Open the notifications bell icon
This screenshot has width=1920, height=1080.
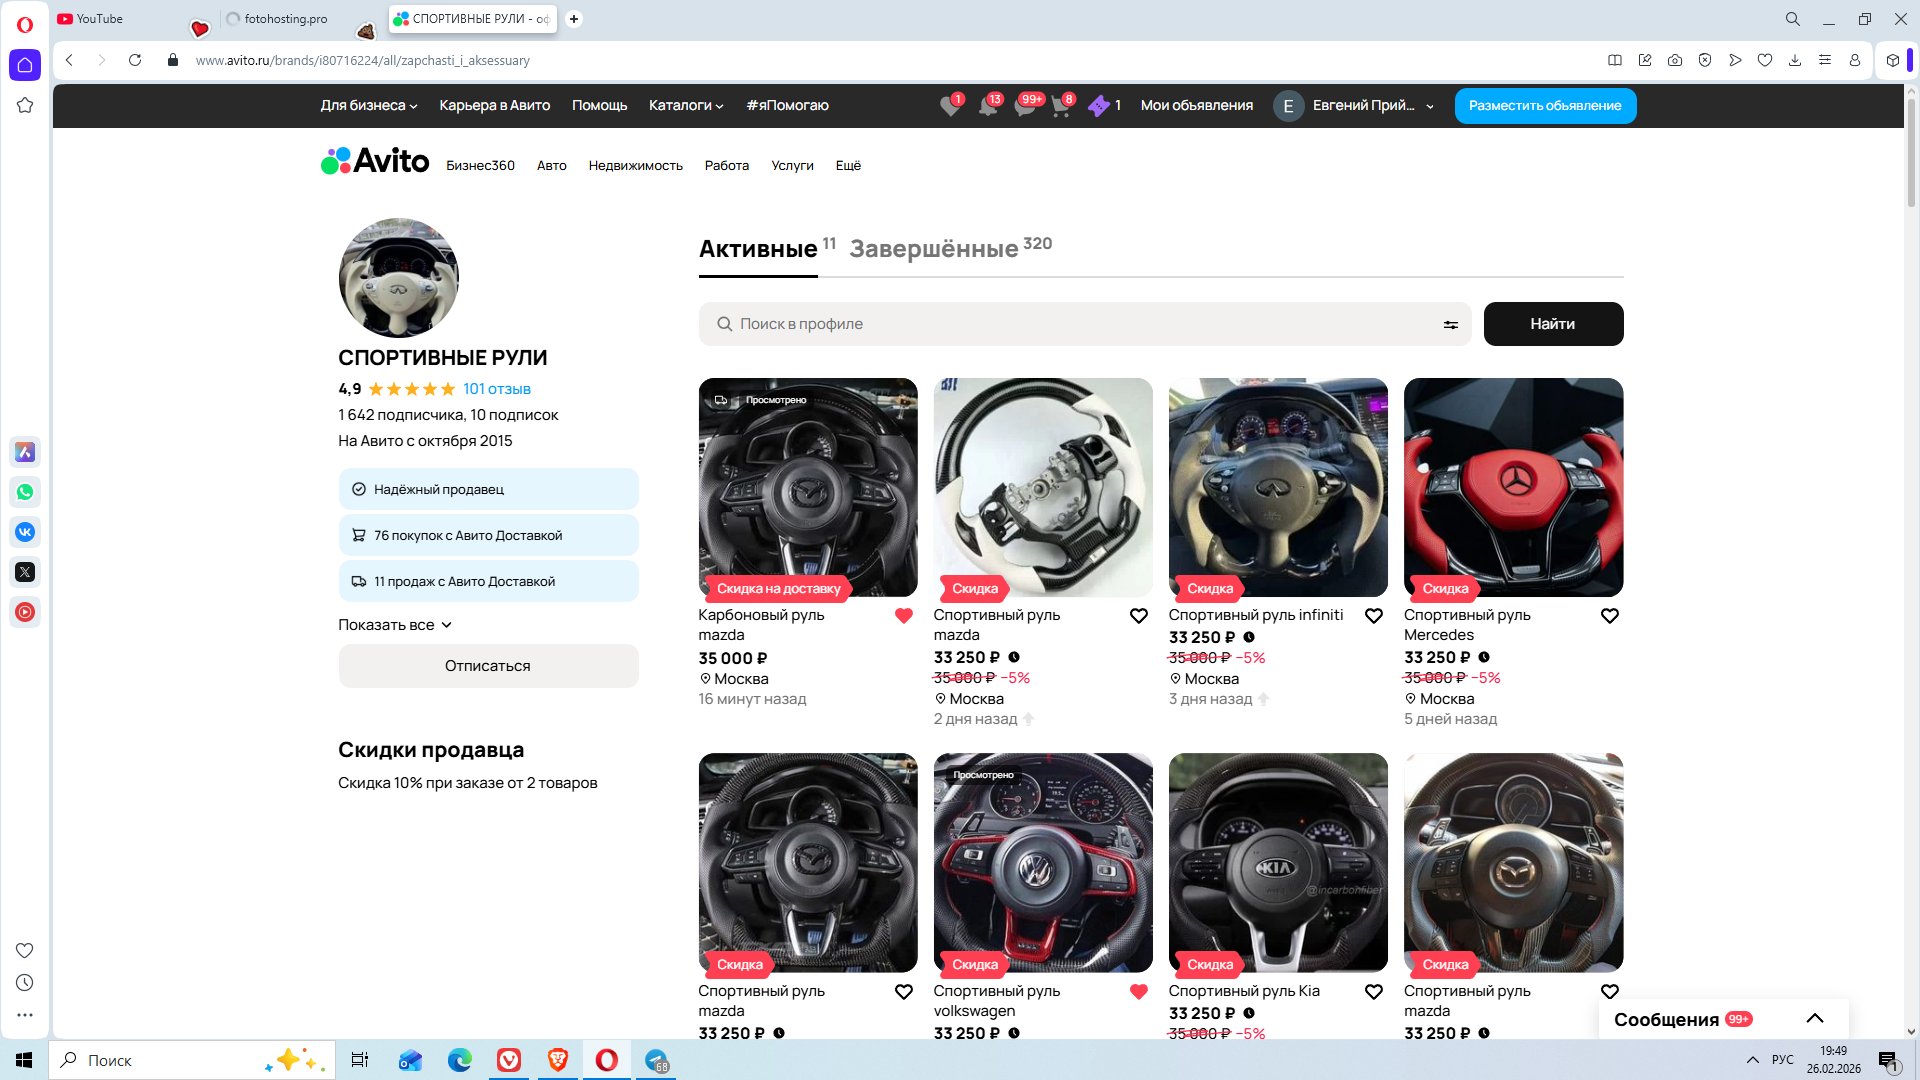click(x=987, y=106)
